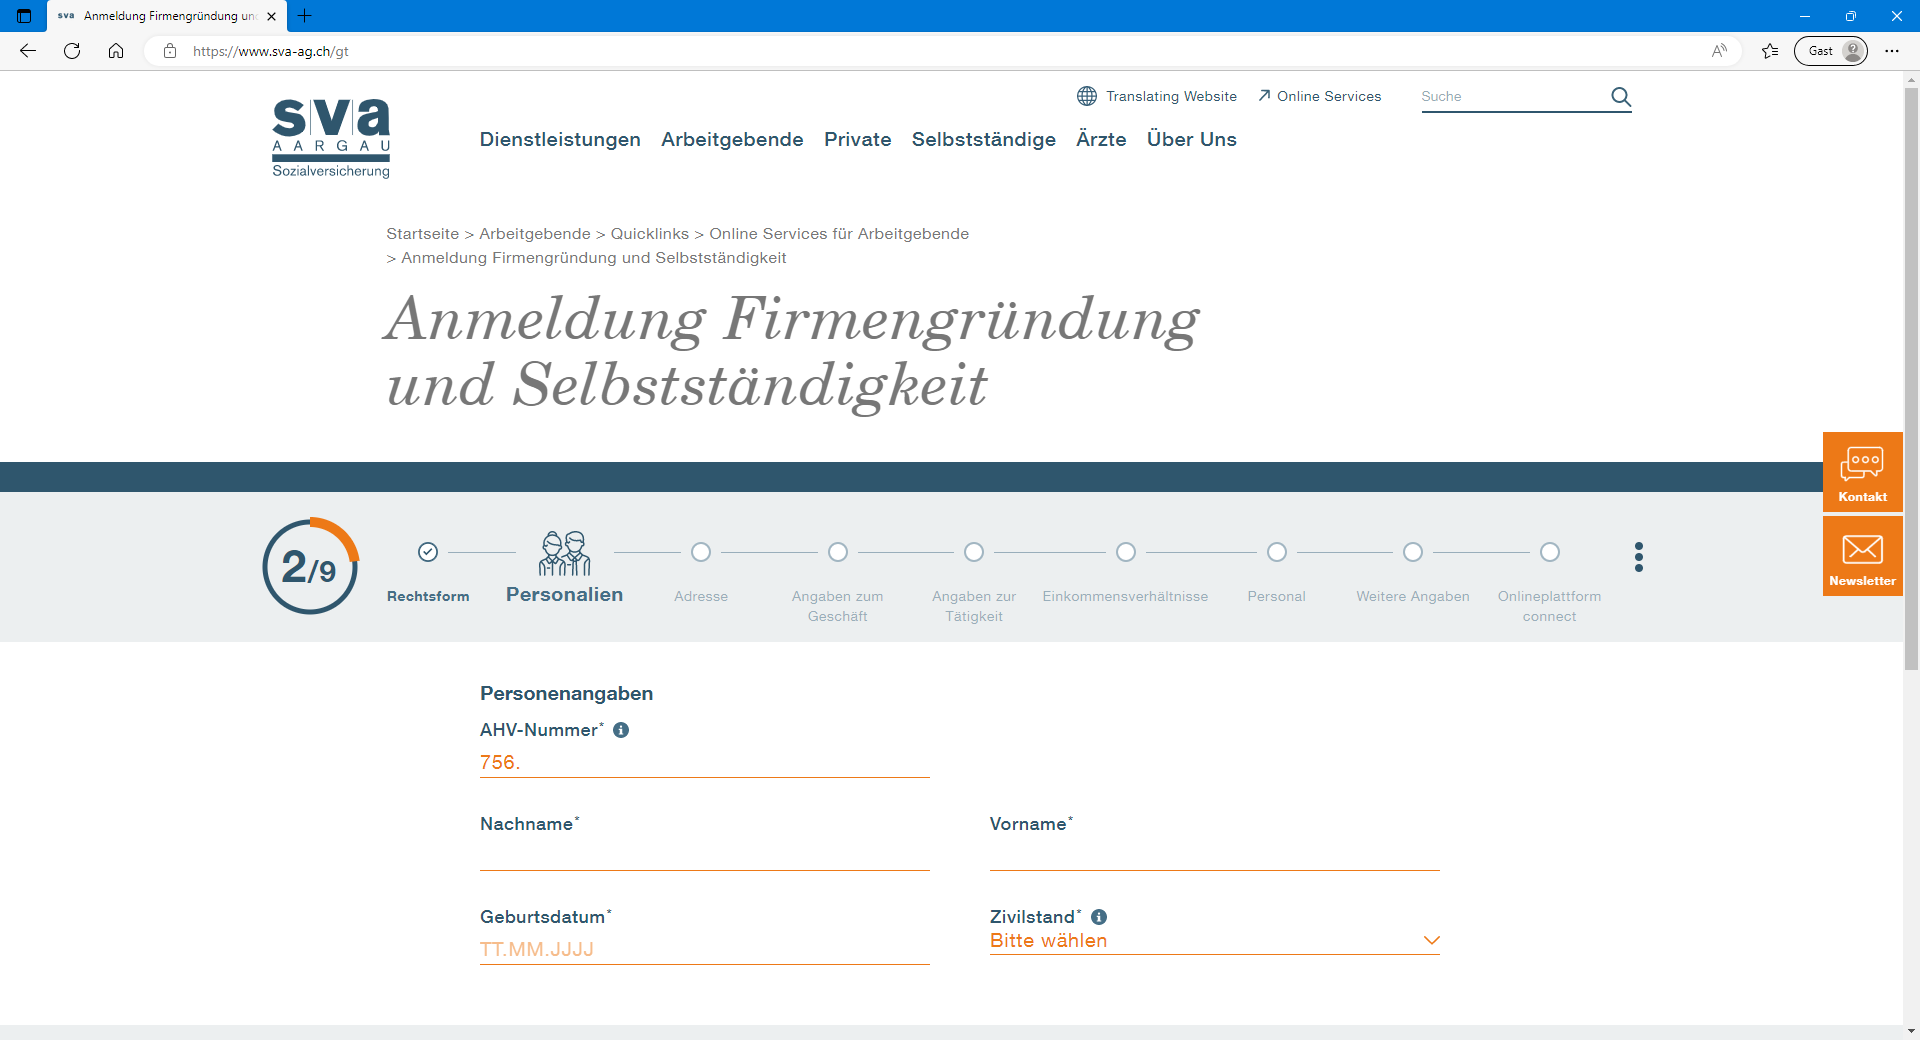The image size is (1920, 1040).
Task: Open the Kontakt chat widget
Action: [1862, 472]
